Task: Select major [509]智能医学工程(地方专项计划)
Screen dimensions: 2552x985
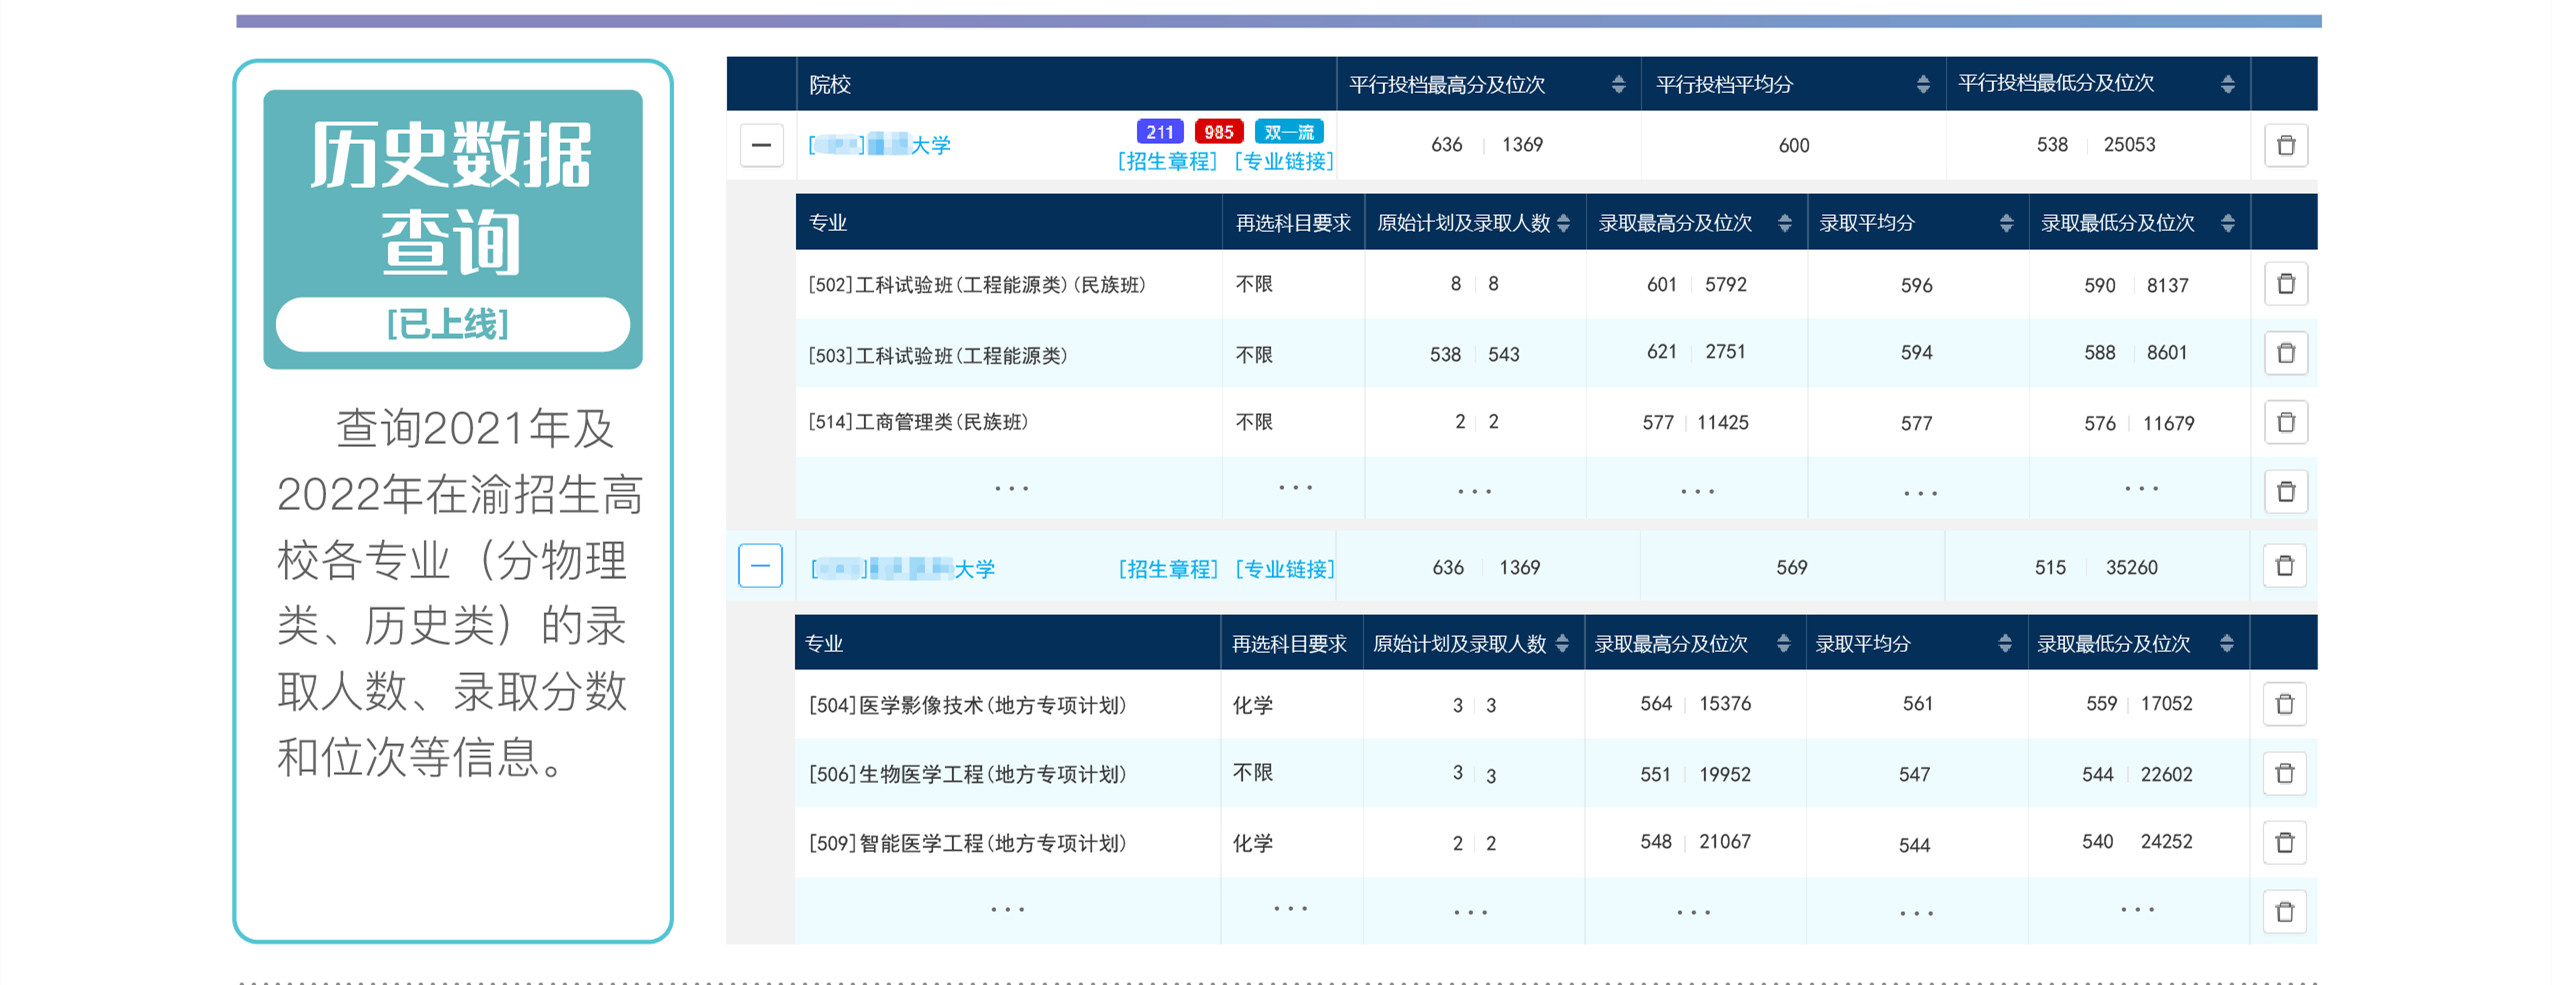Action: (967, 843)
